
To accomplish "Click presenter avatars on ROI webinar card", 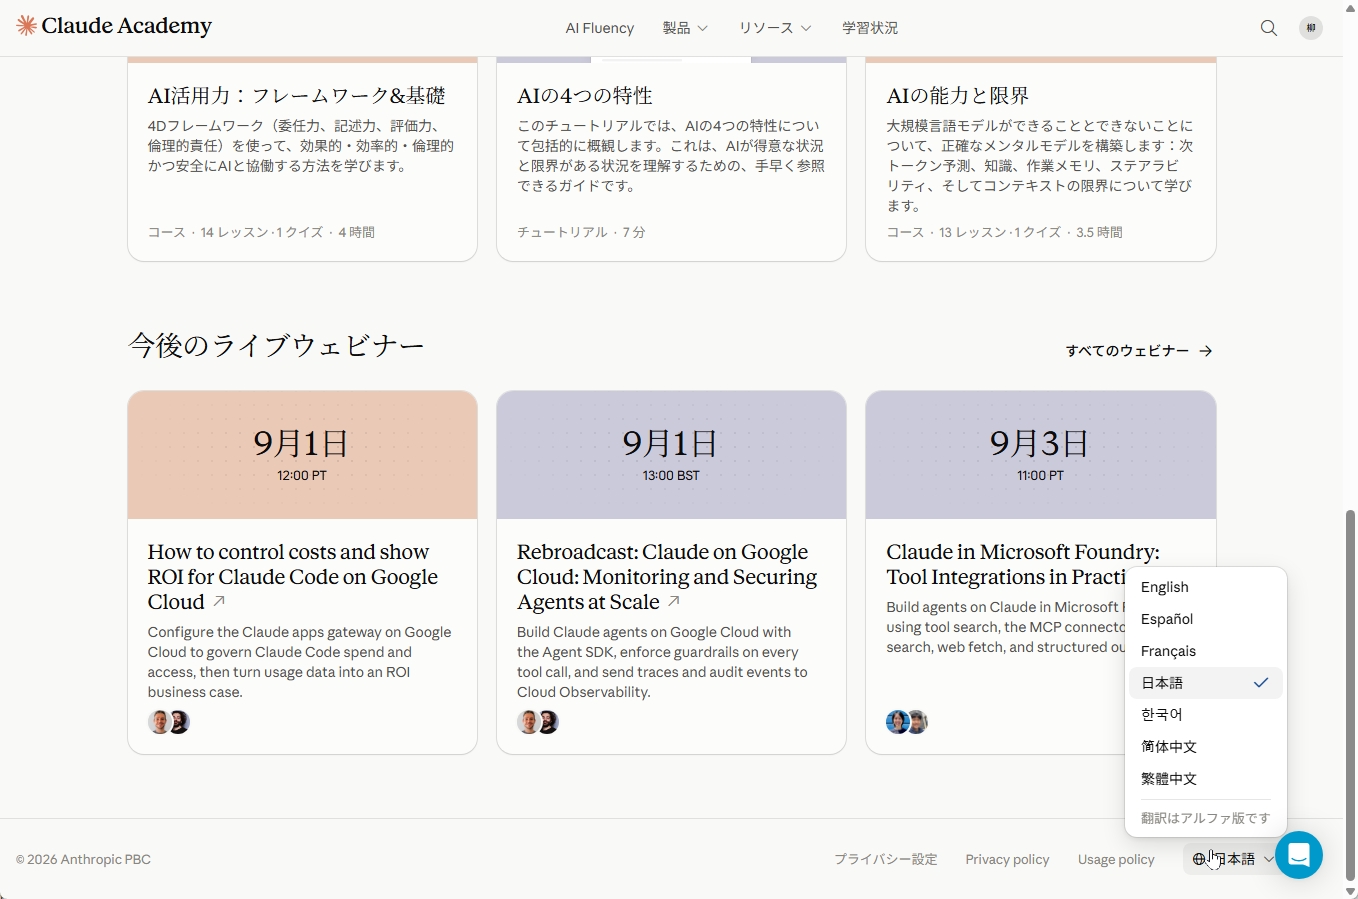I will pyautogui.click(x=169, y=722).
